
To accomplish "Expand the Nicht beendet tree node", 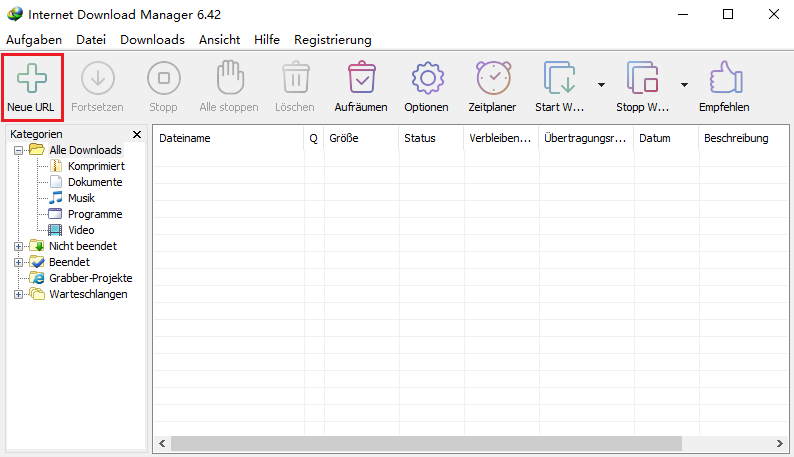I will (x=19, y=246).
